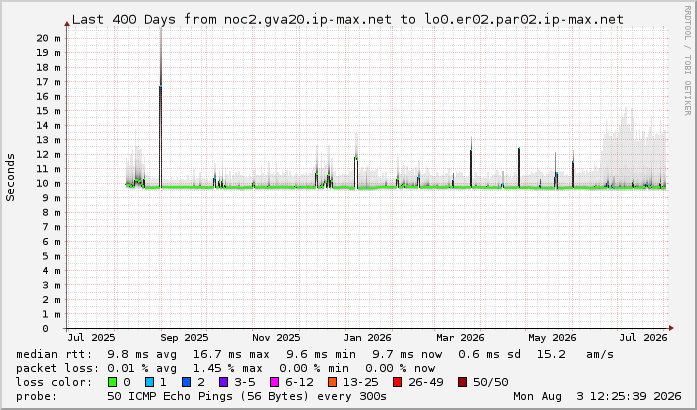
Task: Click the '1.45 % max' packet loss value
Action: pyautogui.click(x=227, y=368)
